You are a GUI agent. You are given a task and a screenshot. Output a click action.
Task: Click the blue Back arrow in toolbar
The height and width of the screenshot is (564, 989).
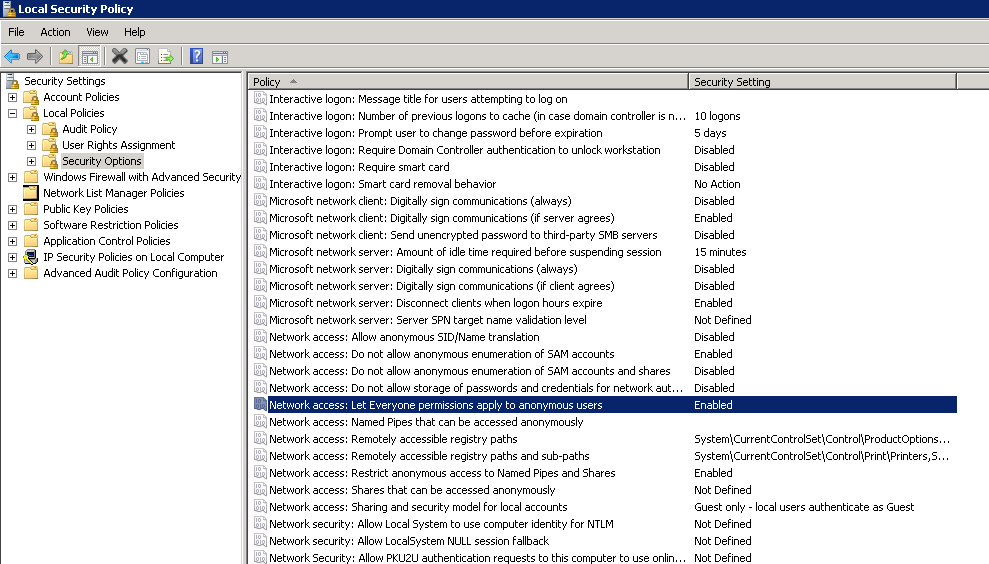tap(12, 56)
